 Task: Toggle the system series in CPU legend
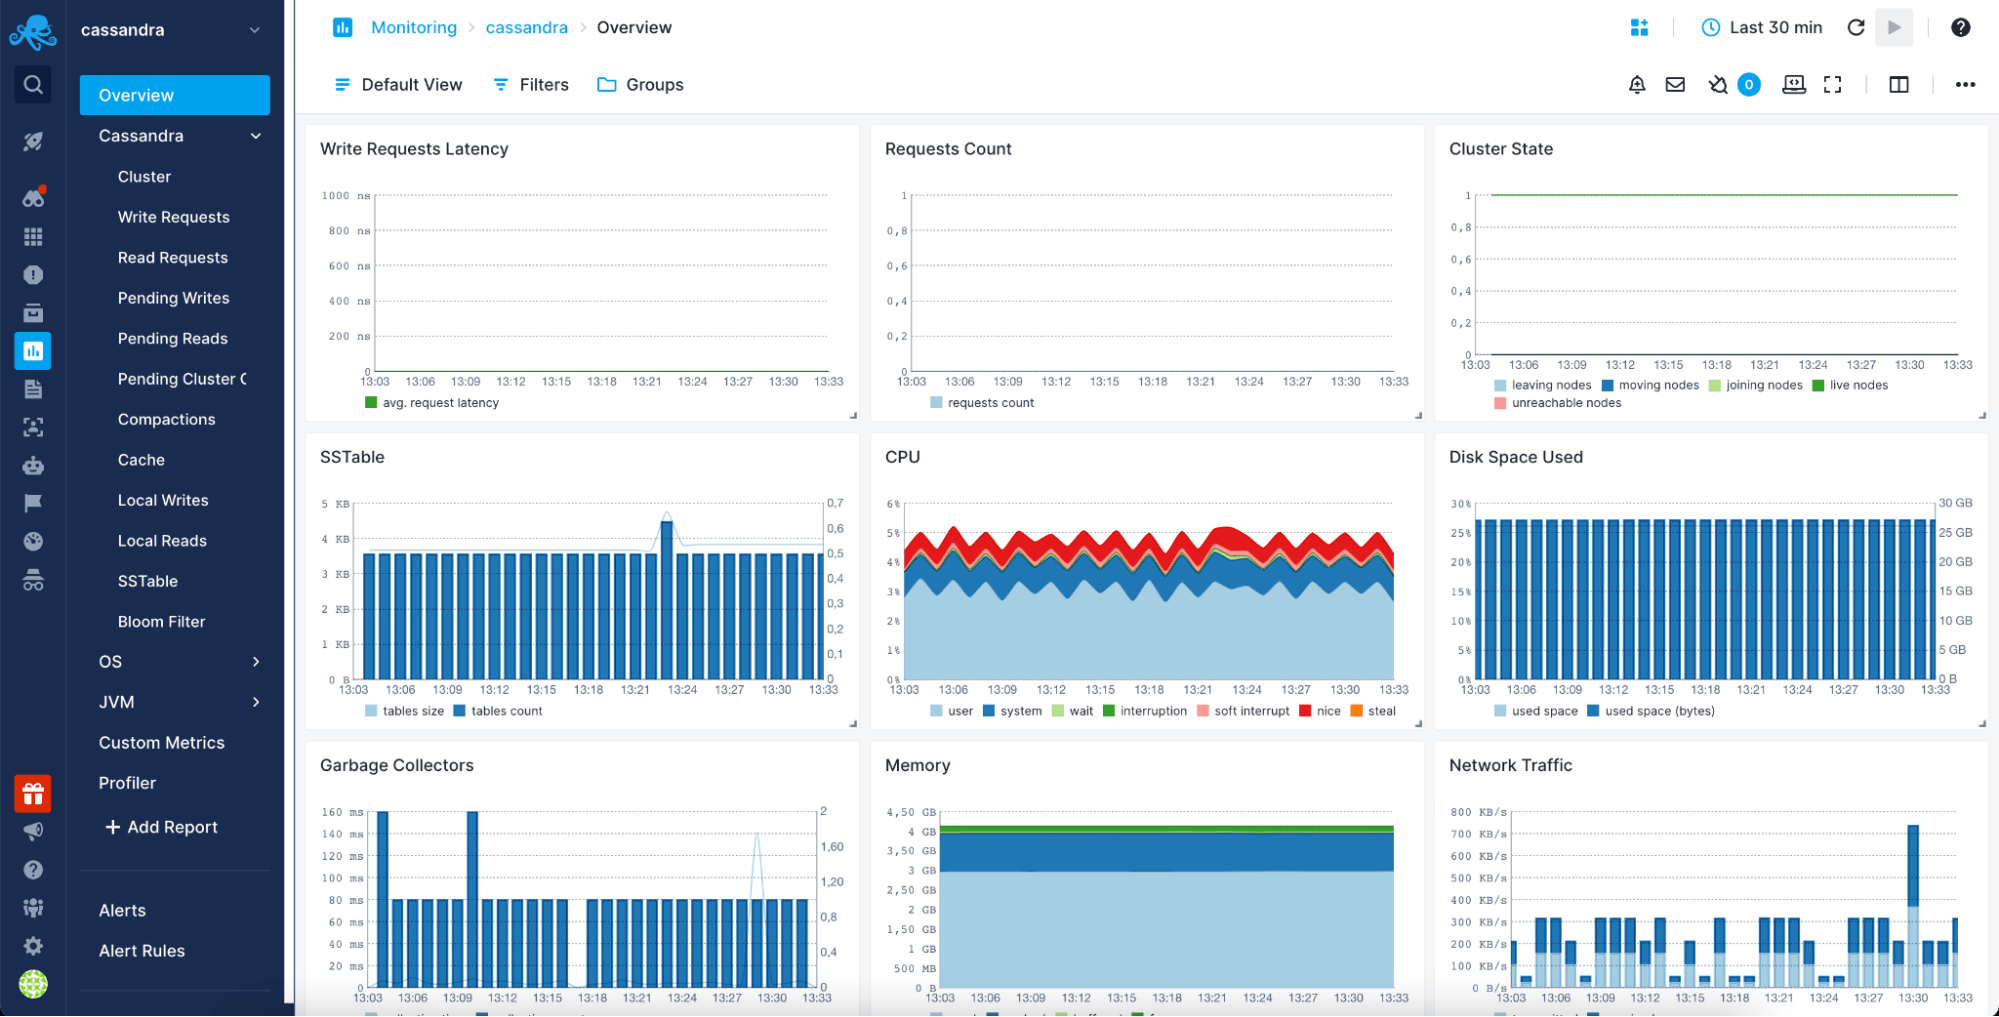(1012, 712)
